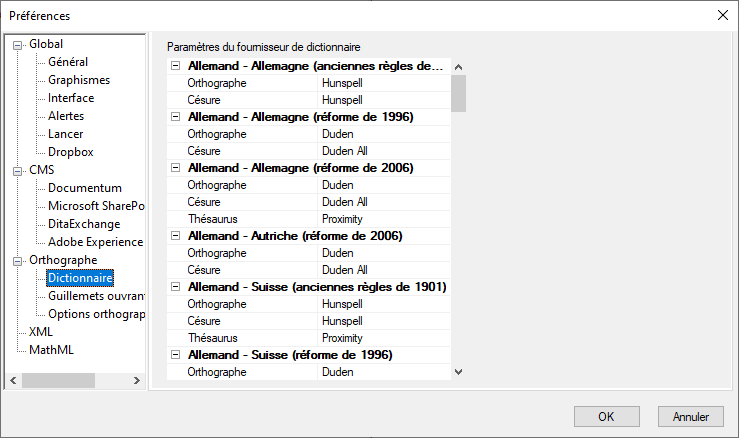Click Proximity value for Allemagne 2006 Thésaurus
Image resolution: width=739 pixels, height=438 pixels.
[x=342, y=219]
